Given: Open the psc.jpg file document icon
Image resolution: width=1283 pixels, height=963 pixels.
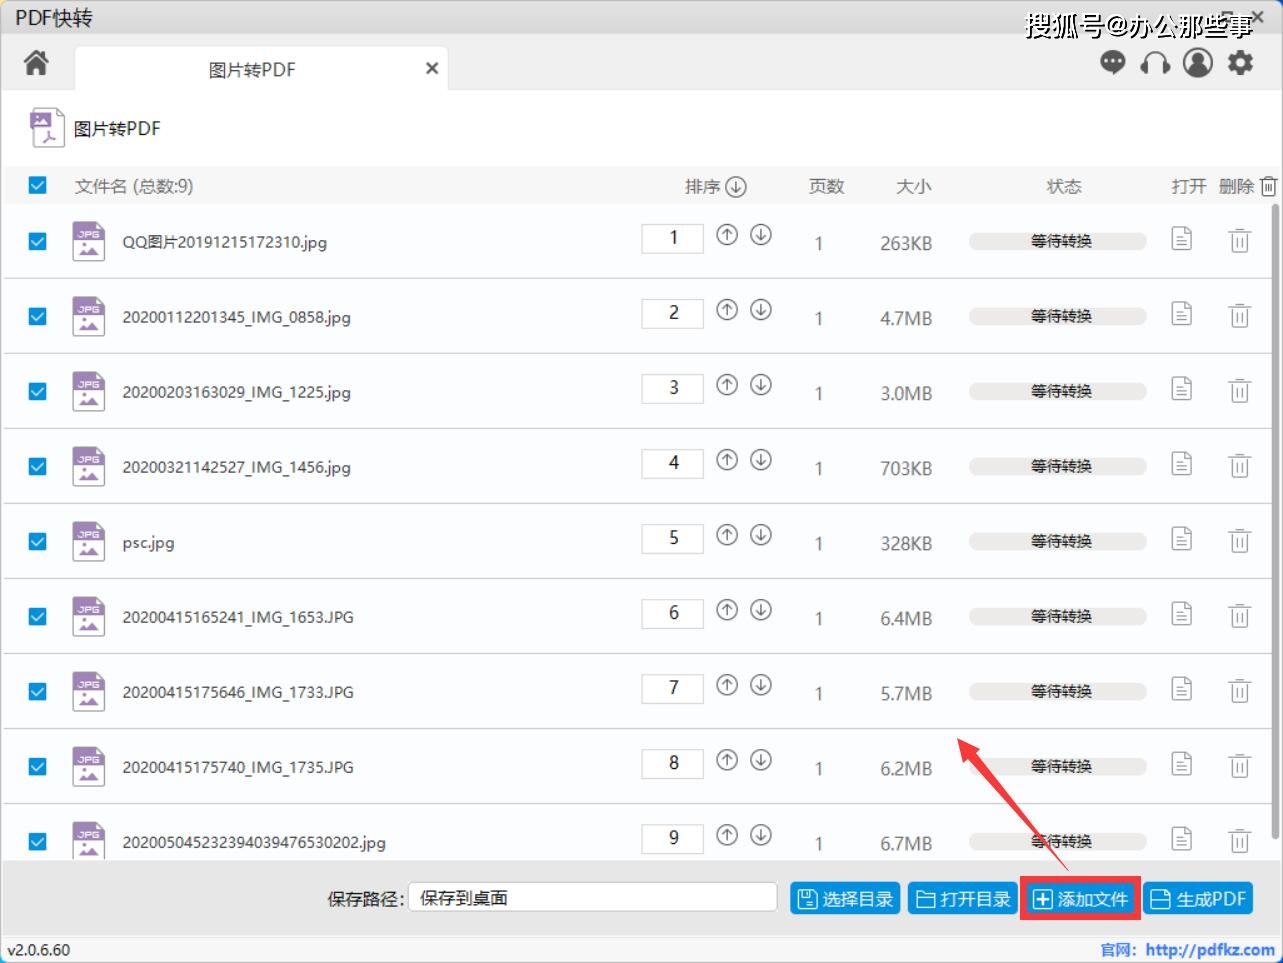Looking at the screenshot, I should [1182, 539].
